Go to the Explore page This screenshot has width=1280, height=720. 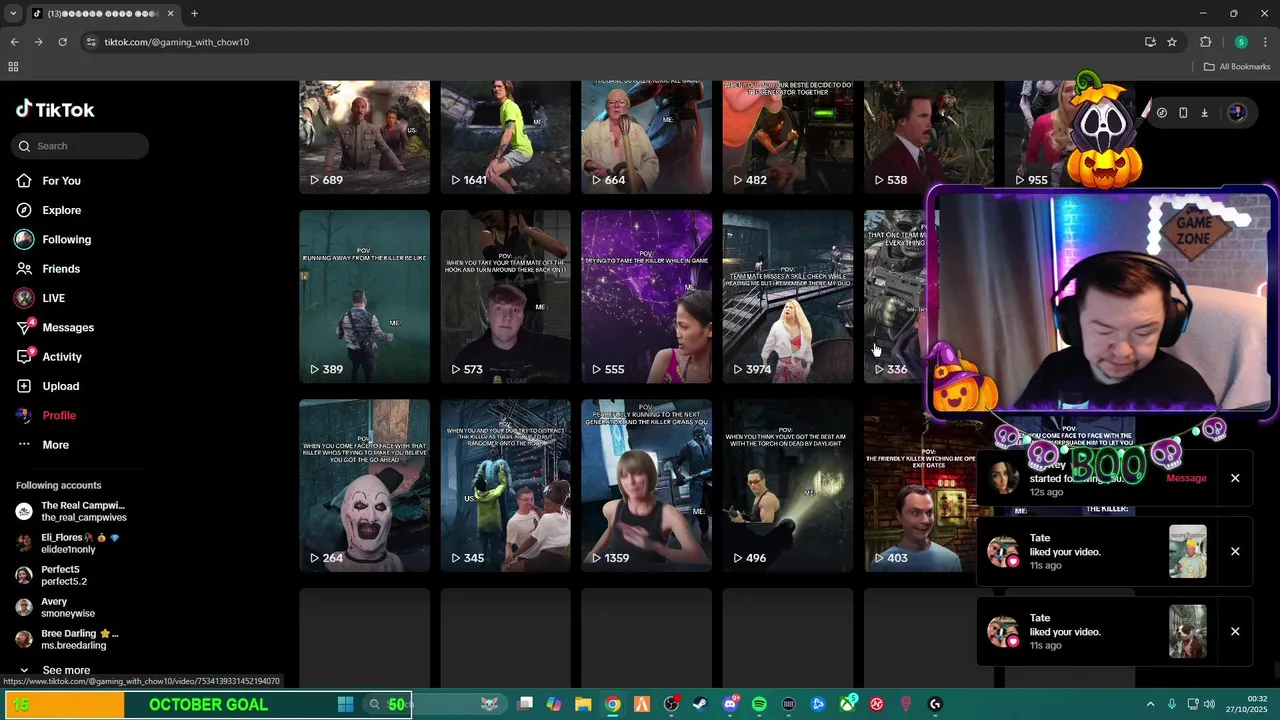pos(61,210)
